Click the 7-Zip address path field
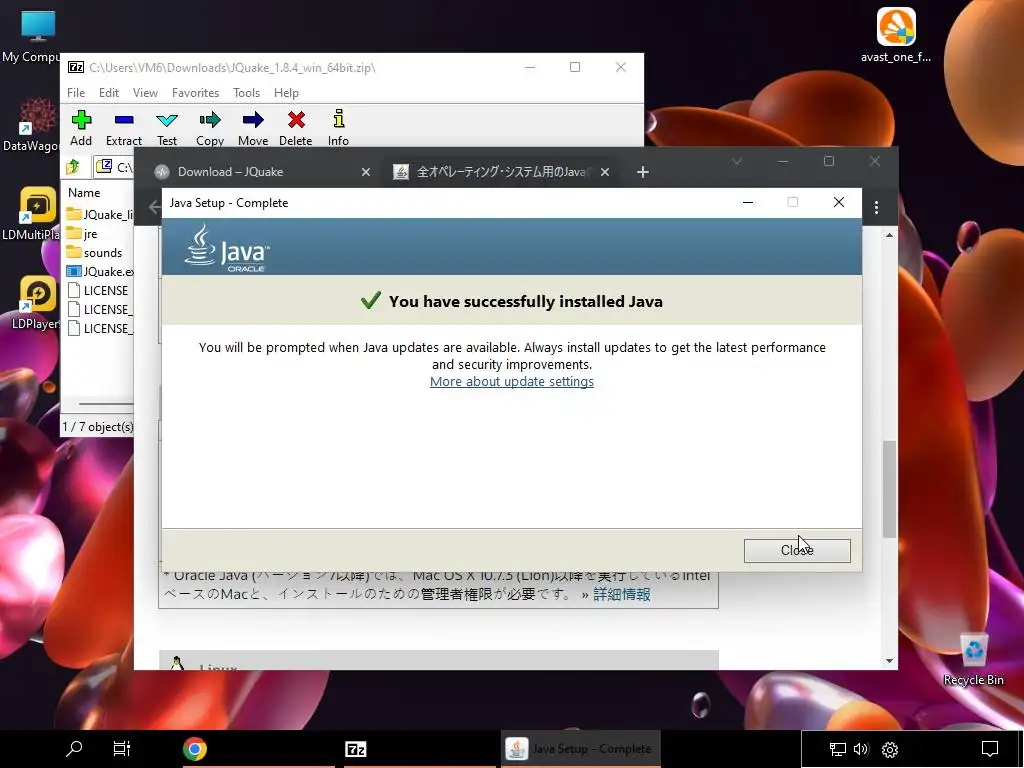Viewport: 1024px width, 768px height. pos(115,167)
